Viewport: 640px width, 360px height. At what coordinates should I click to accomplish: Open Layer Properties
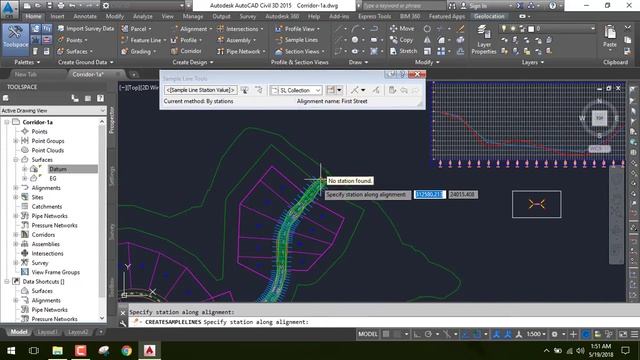coord(484,40)
